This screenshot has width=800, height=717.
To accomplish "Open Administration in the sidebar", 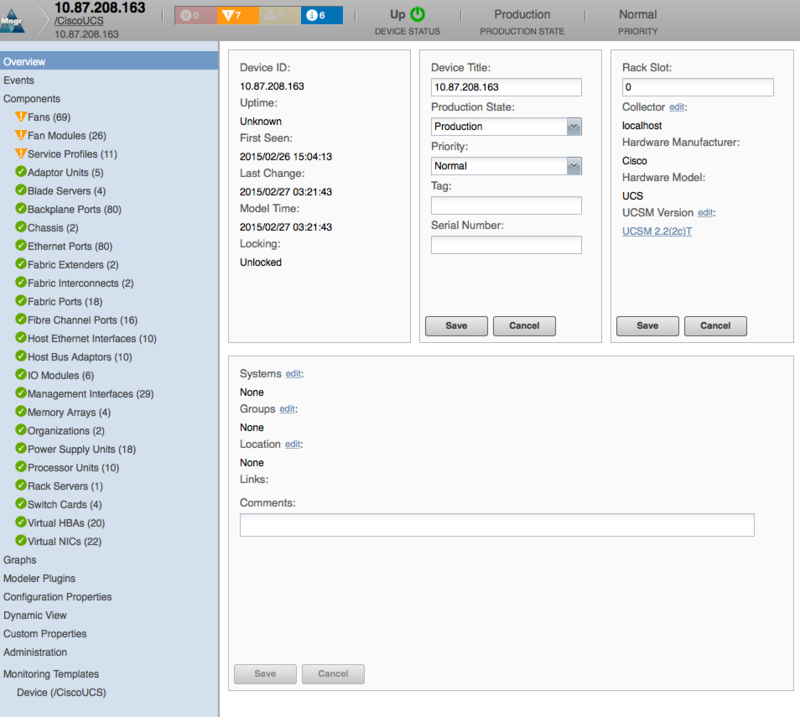I will [x=35, y=652].
